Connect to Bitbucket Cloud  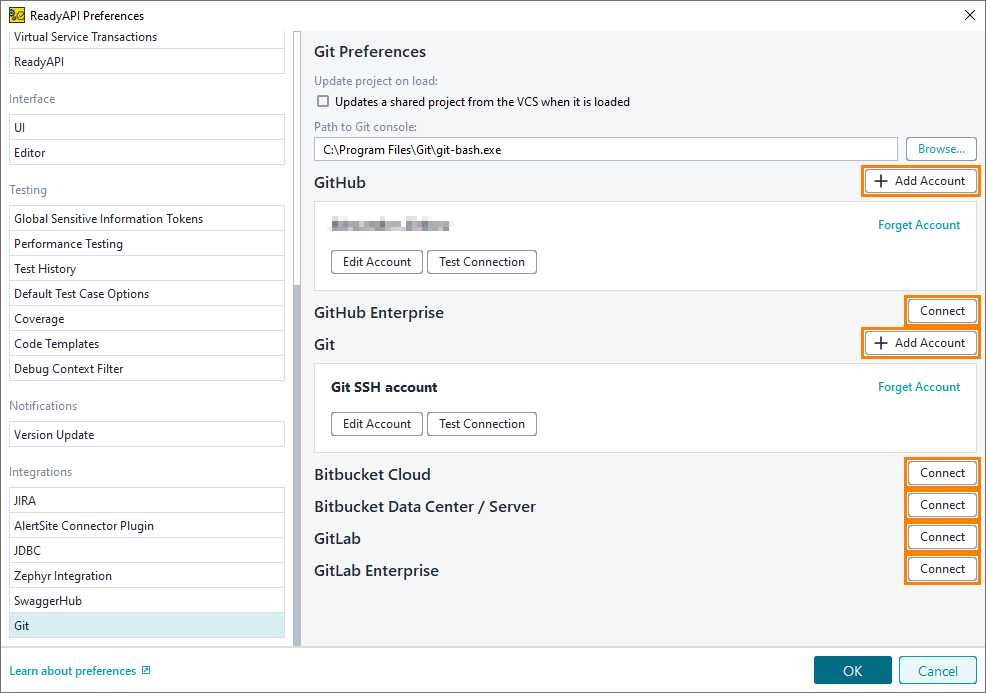click(942, 473)
